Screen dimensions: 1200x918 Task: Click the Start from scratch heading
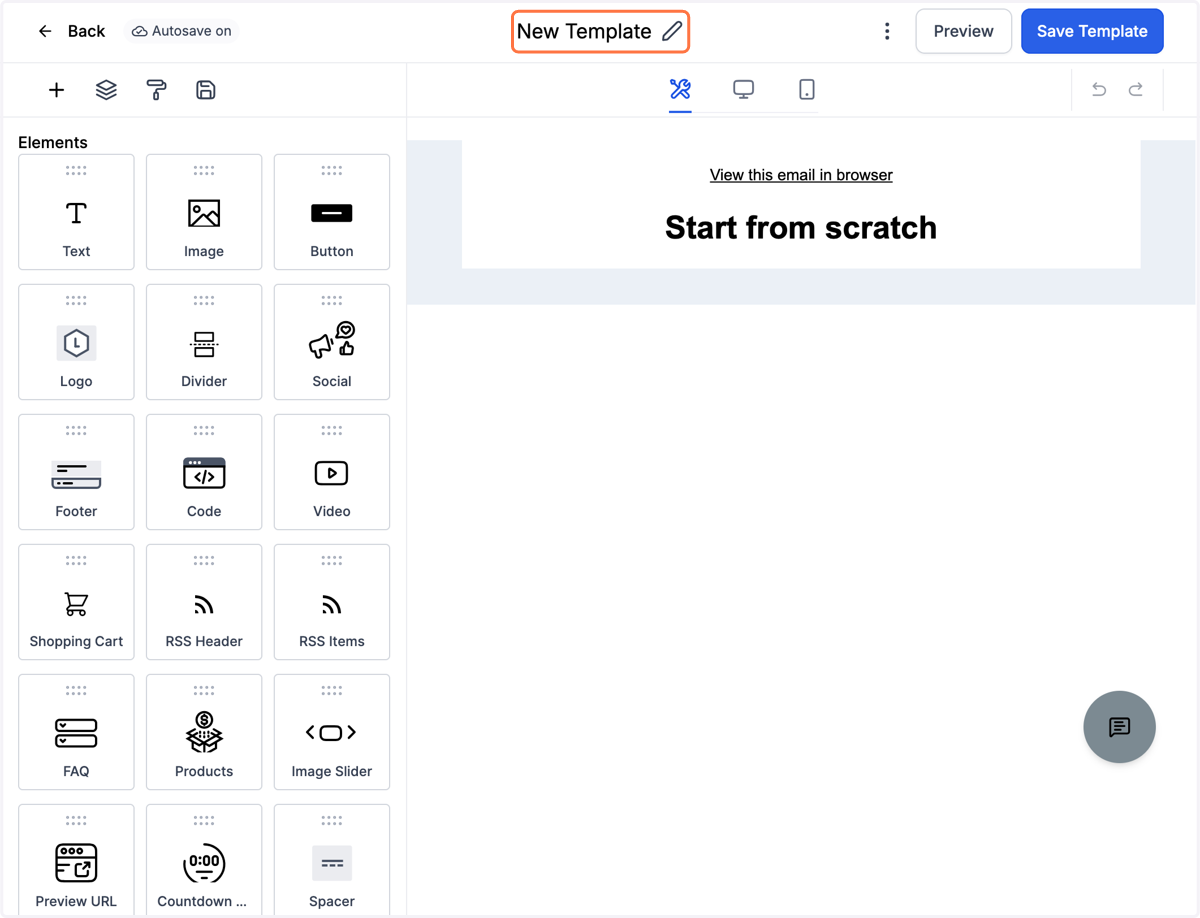pos(801,228)
